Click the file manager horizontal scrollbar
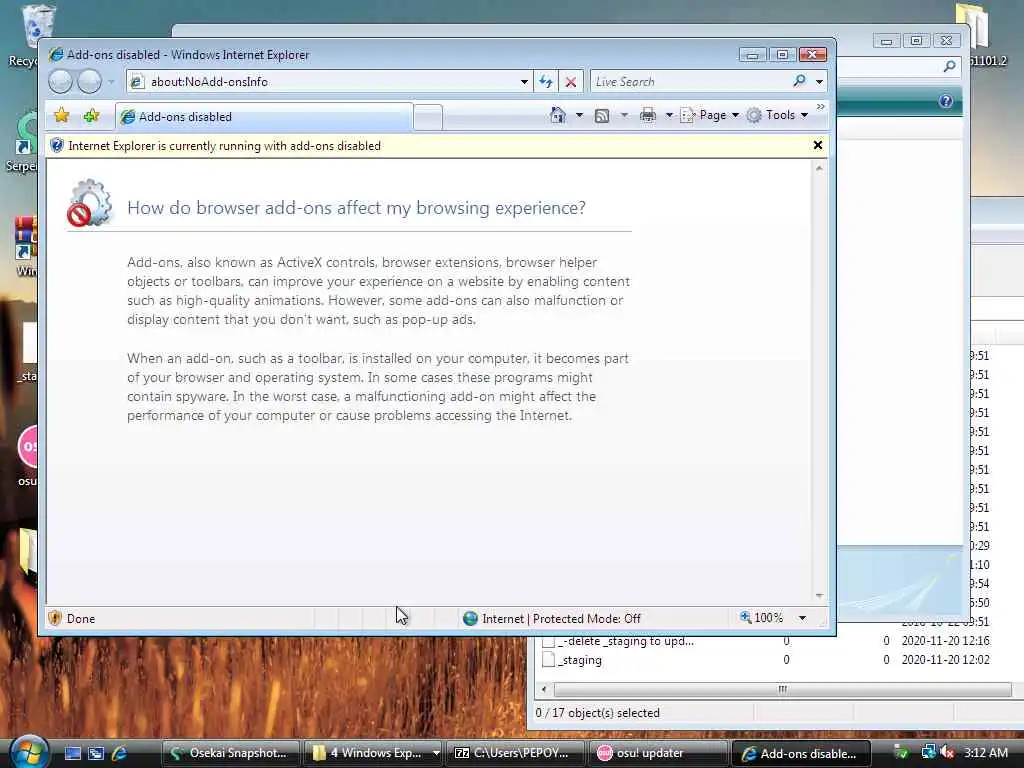The image size is (1024, 768). pos(782,689)
